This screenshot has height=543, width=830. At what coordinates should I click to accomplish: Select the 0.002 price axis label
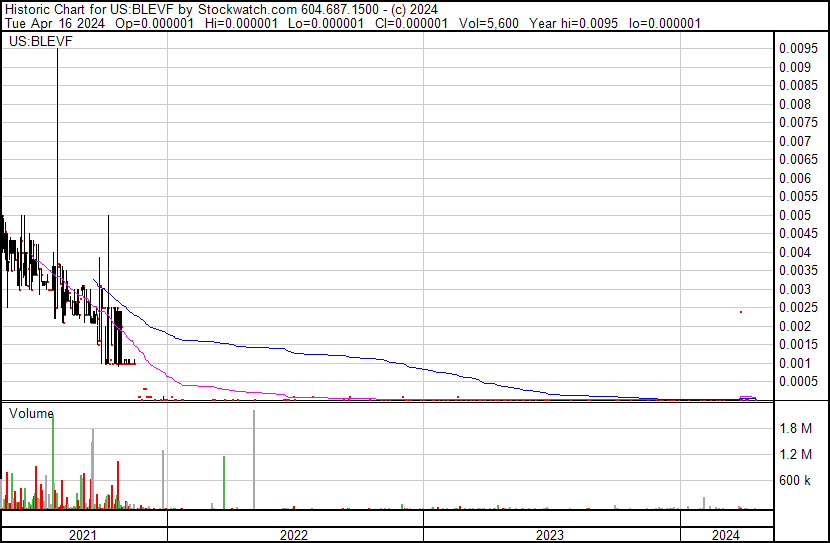[795, 327]
